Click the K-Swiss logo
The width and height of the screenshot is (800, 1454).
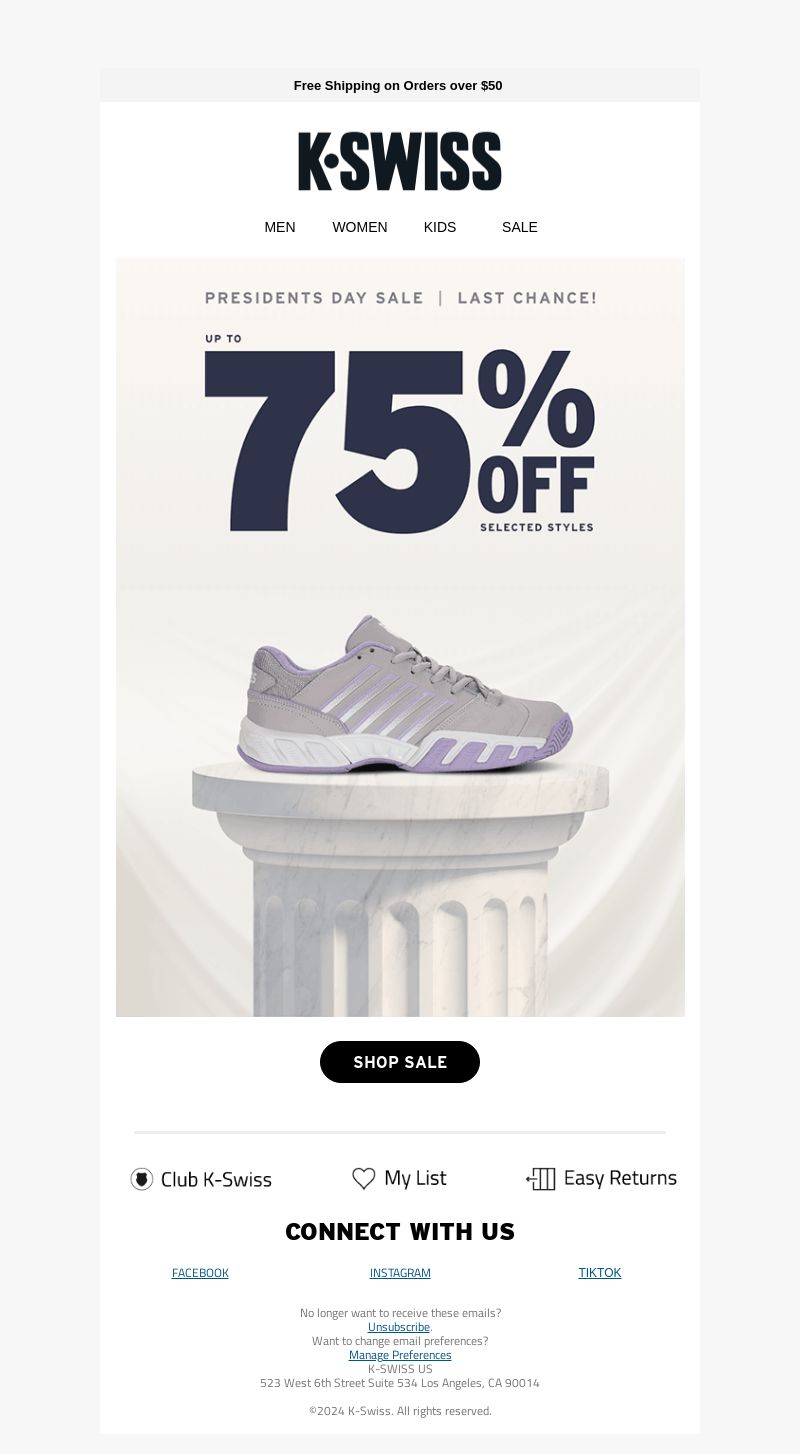pyautogui.click(x=400, y=161)
